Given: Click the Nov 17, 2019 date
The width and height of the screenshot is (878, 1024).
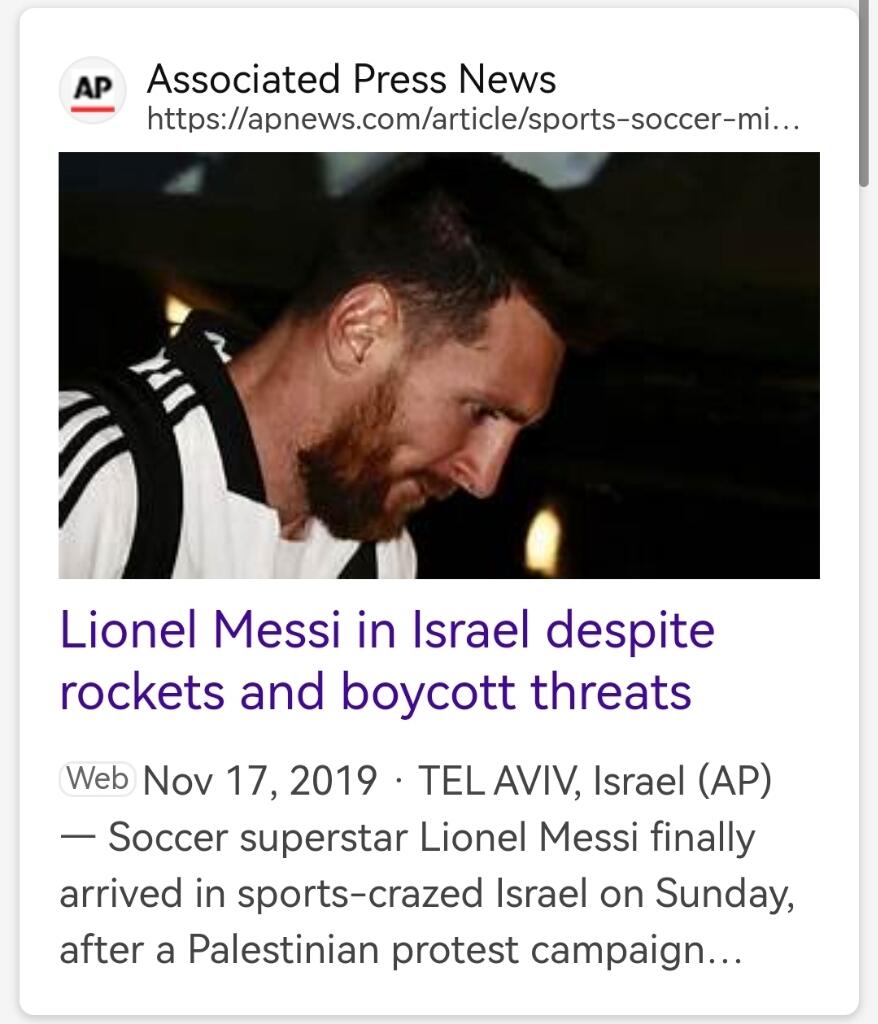Looking at the screenshot, I should (261, 780).
